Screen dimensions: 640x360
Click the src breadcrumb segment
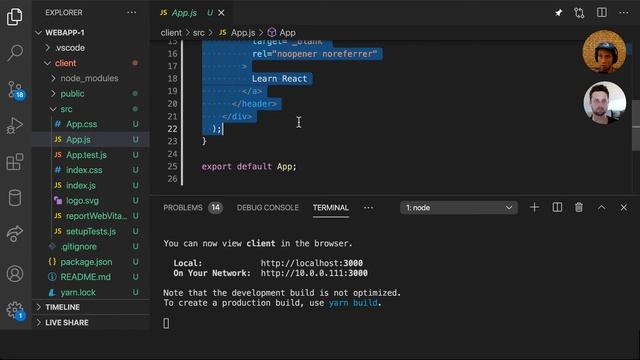[199, 33]
